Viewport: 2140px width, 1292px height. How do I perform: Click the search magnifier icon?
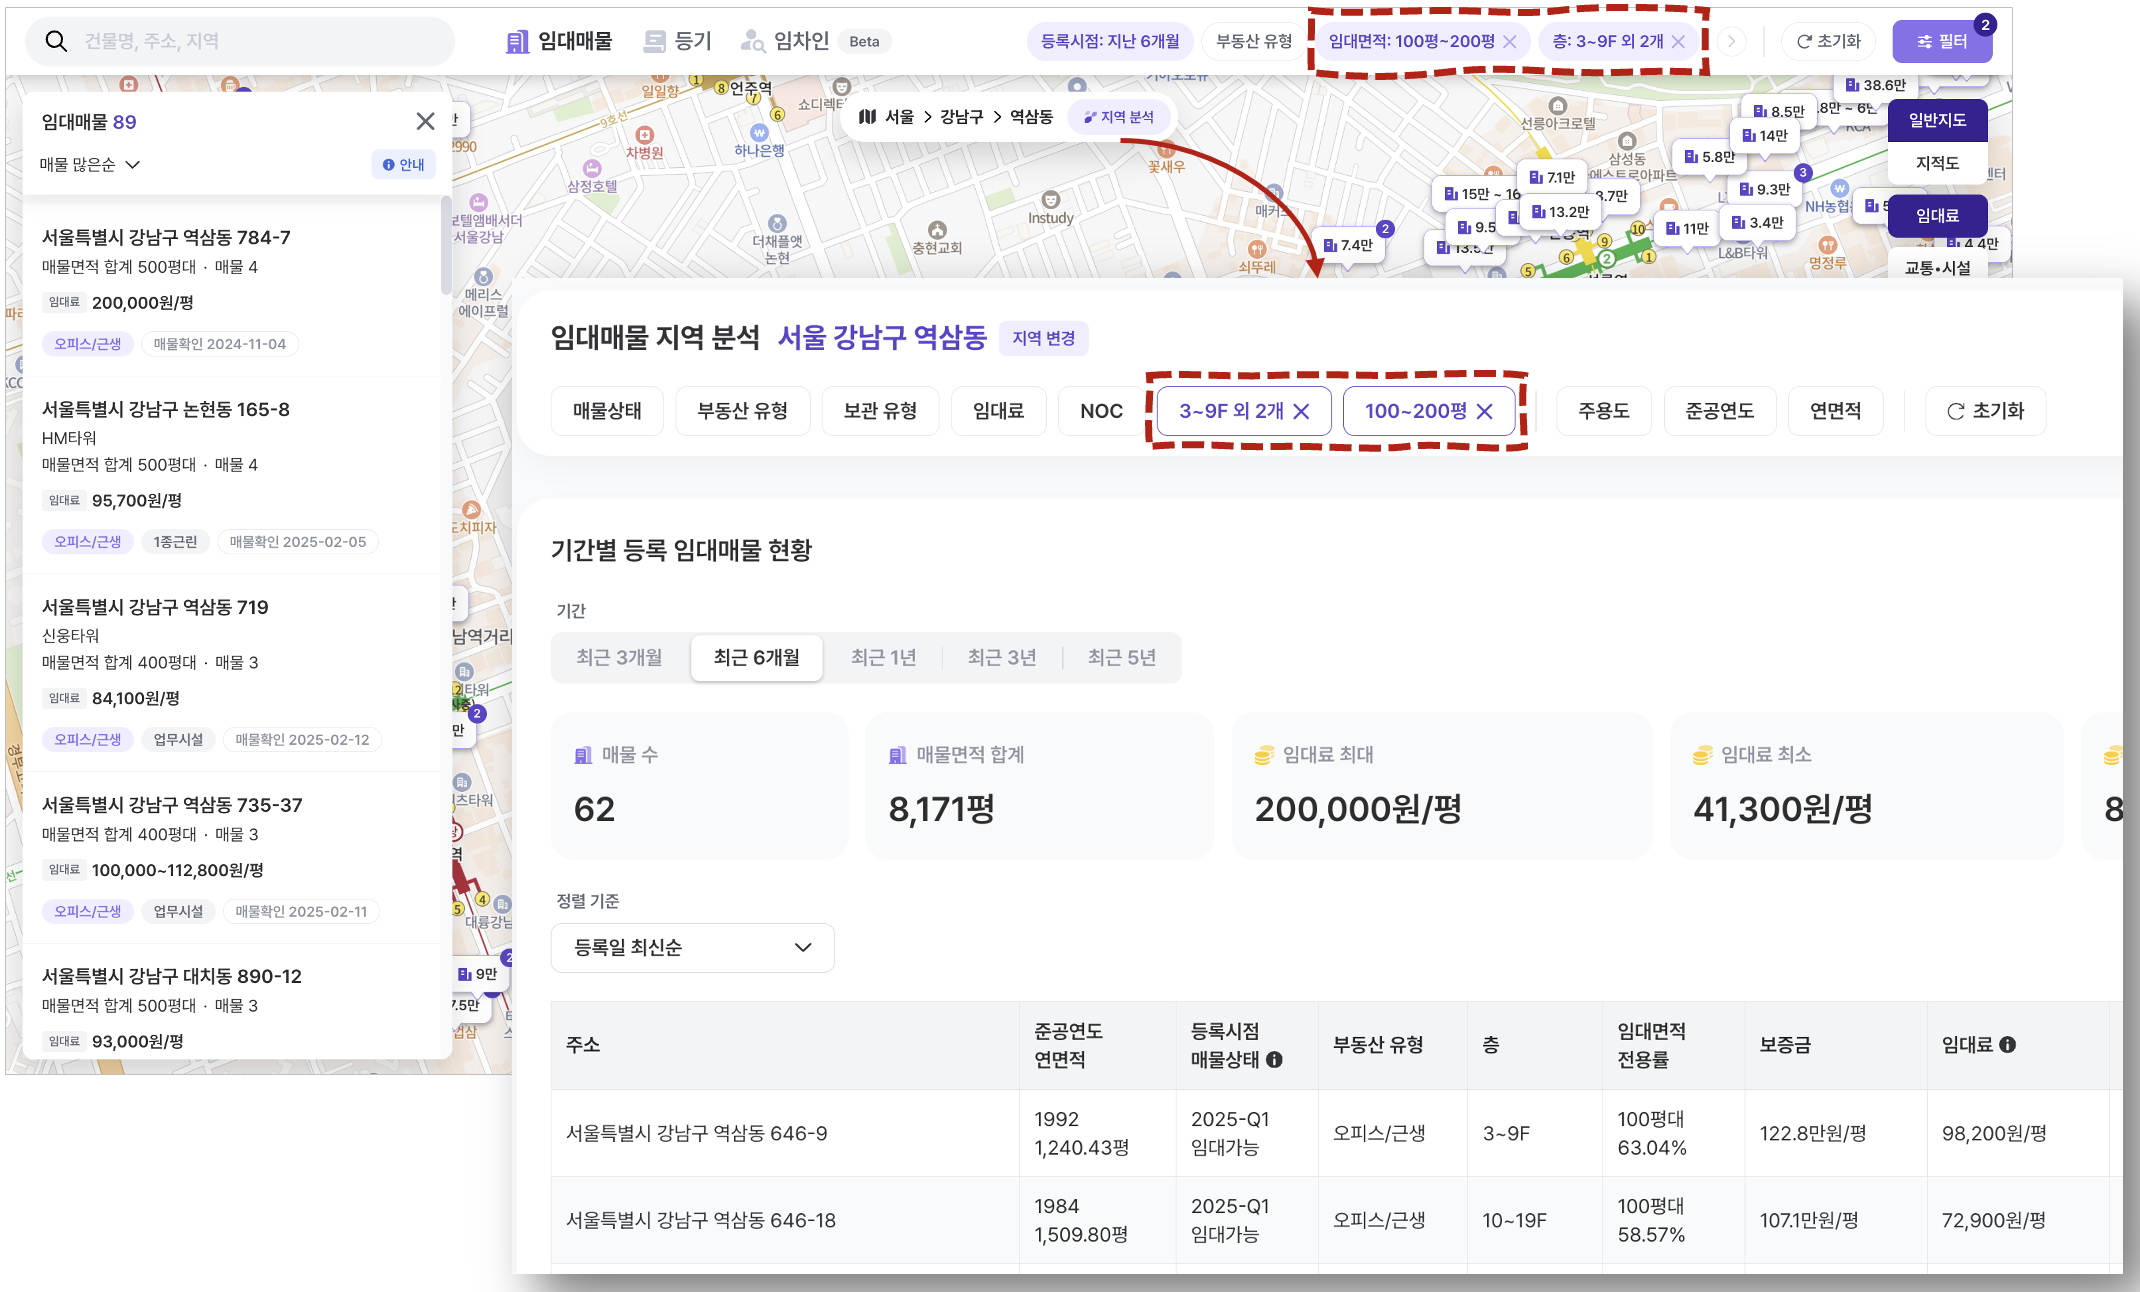57,41
